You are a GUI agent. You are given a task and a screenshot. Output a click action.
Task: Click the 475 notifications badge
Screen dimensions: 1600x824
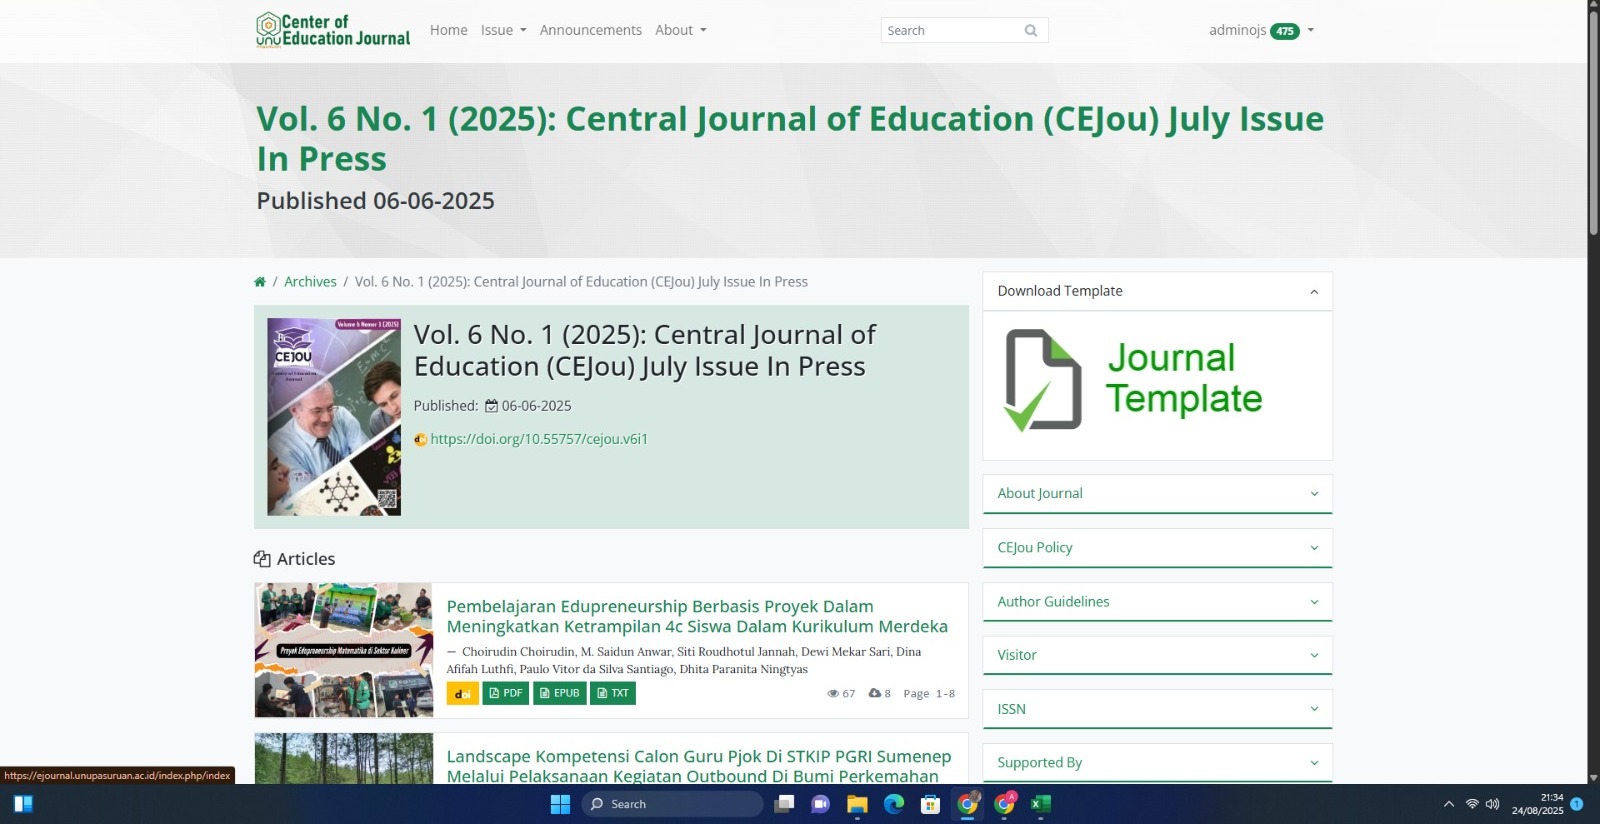(x=1285, y=31)
